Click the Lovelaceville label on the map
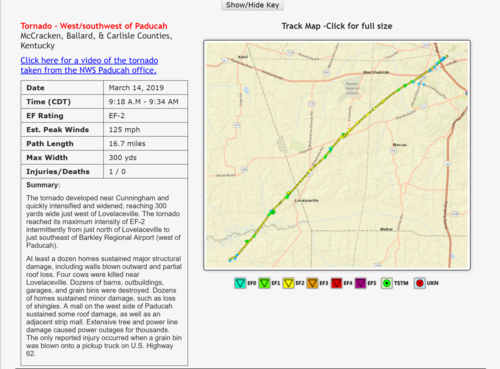Viewport: 500px width, 369px height. [x=306, y=200]
